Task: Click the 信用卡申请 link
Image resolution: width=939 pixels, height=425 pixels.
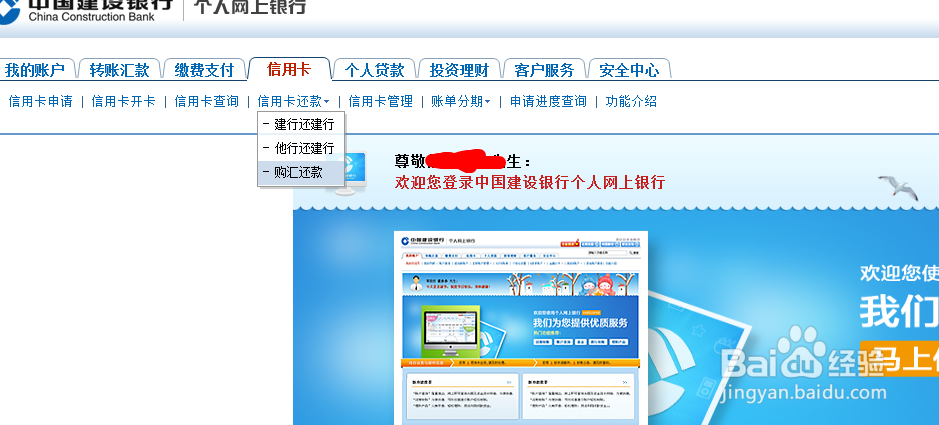Action: pyautogui.click(x=41, y=102)
